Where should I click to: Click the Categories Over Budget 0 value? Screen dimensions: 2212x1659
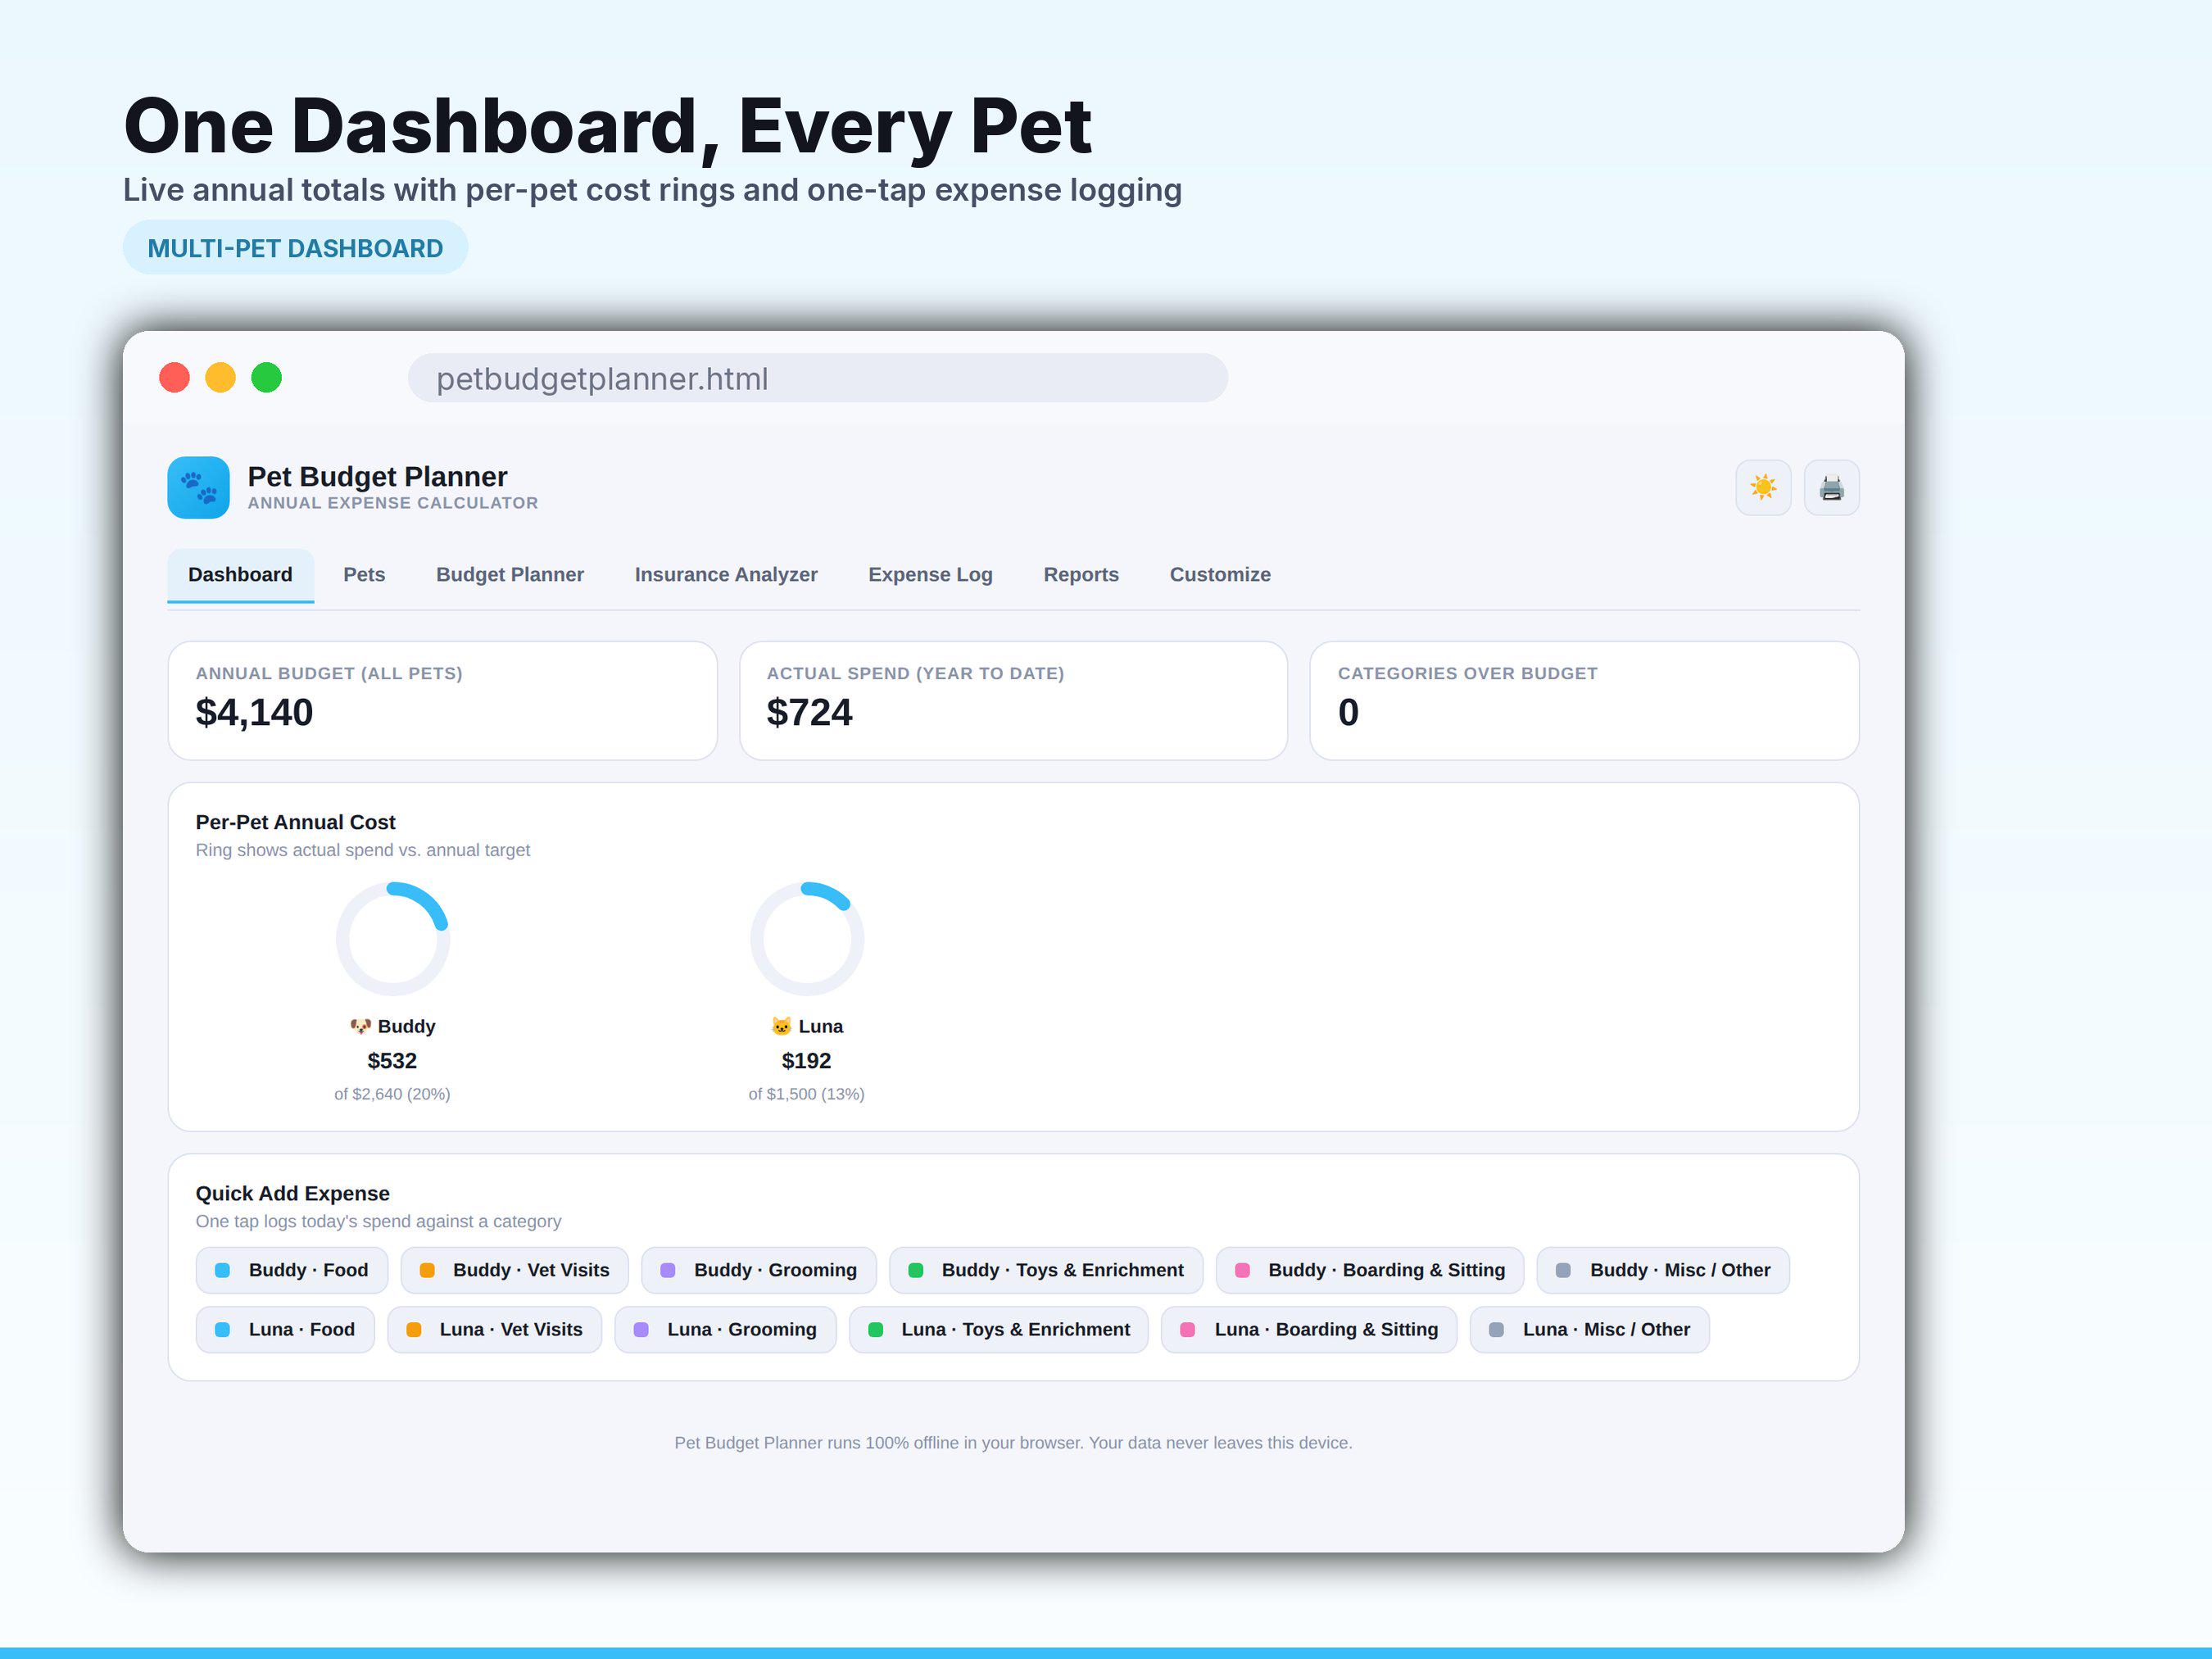click(1348, 712)
